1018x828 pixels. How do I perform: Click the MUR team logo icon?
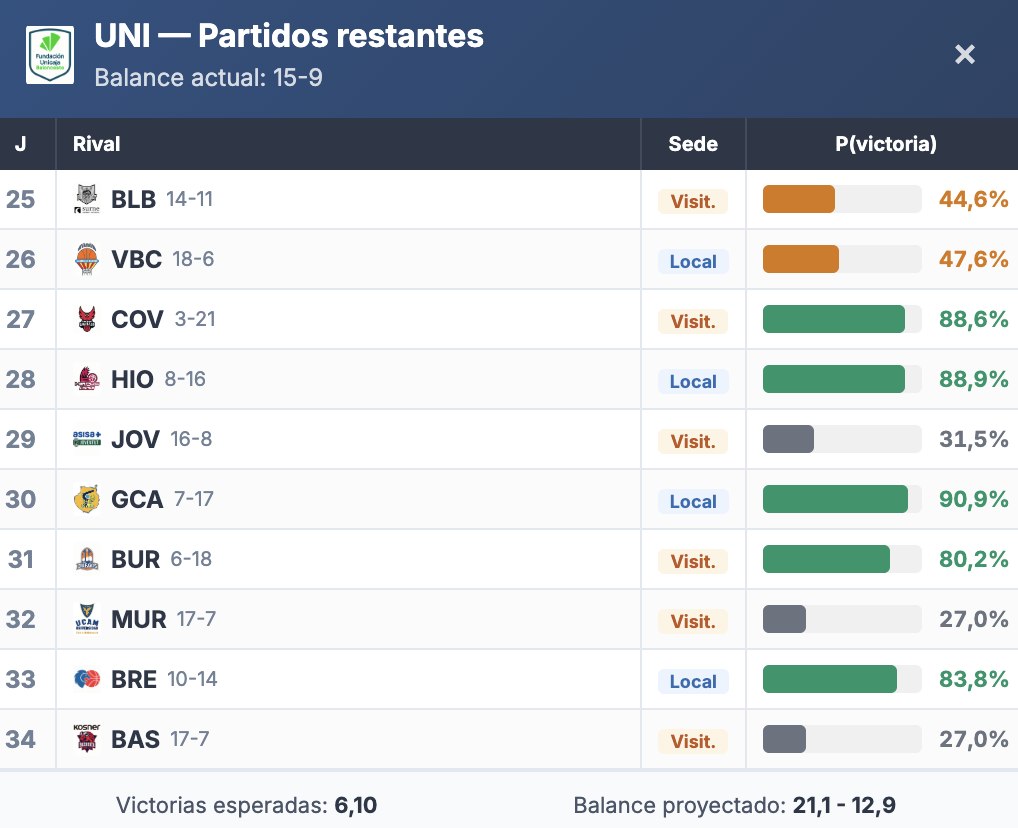click(x=87, y=619)
